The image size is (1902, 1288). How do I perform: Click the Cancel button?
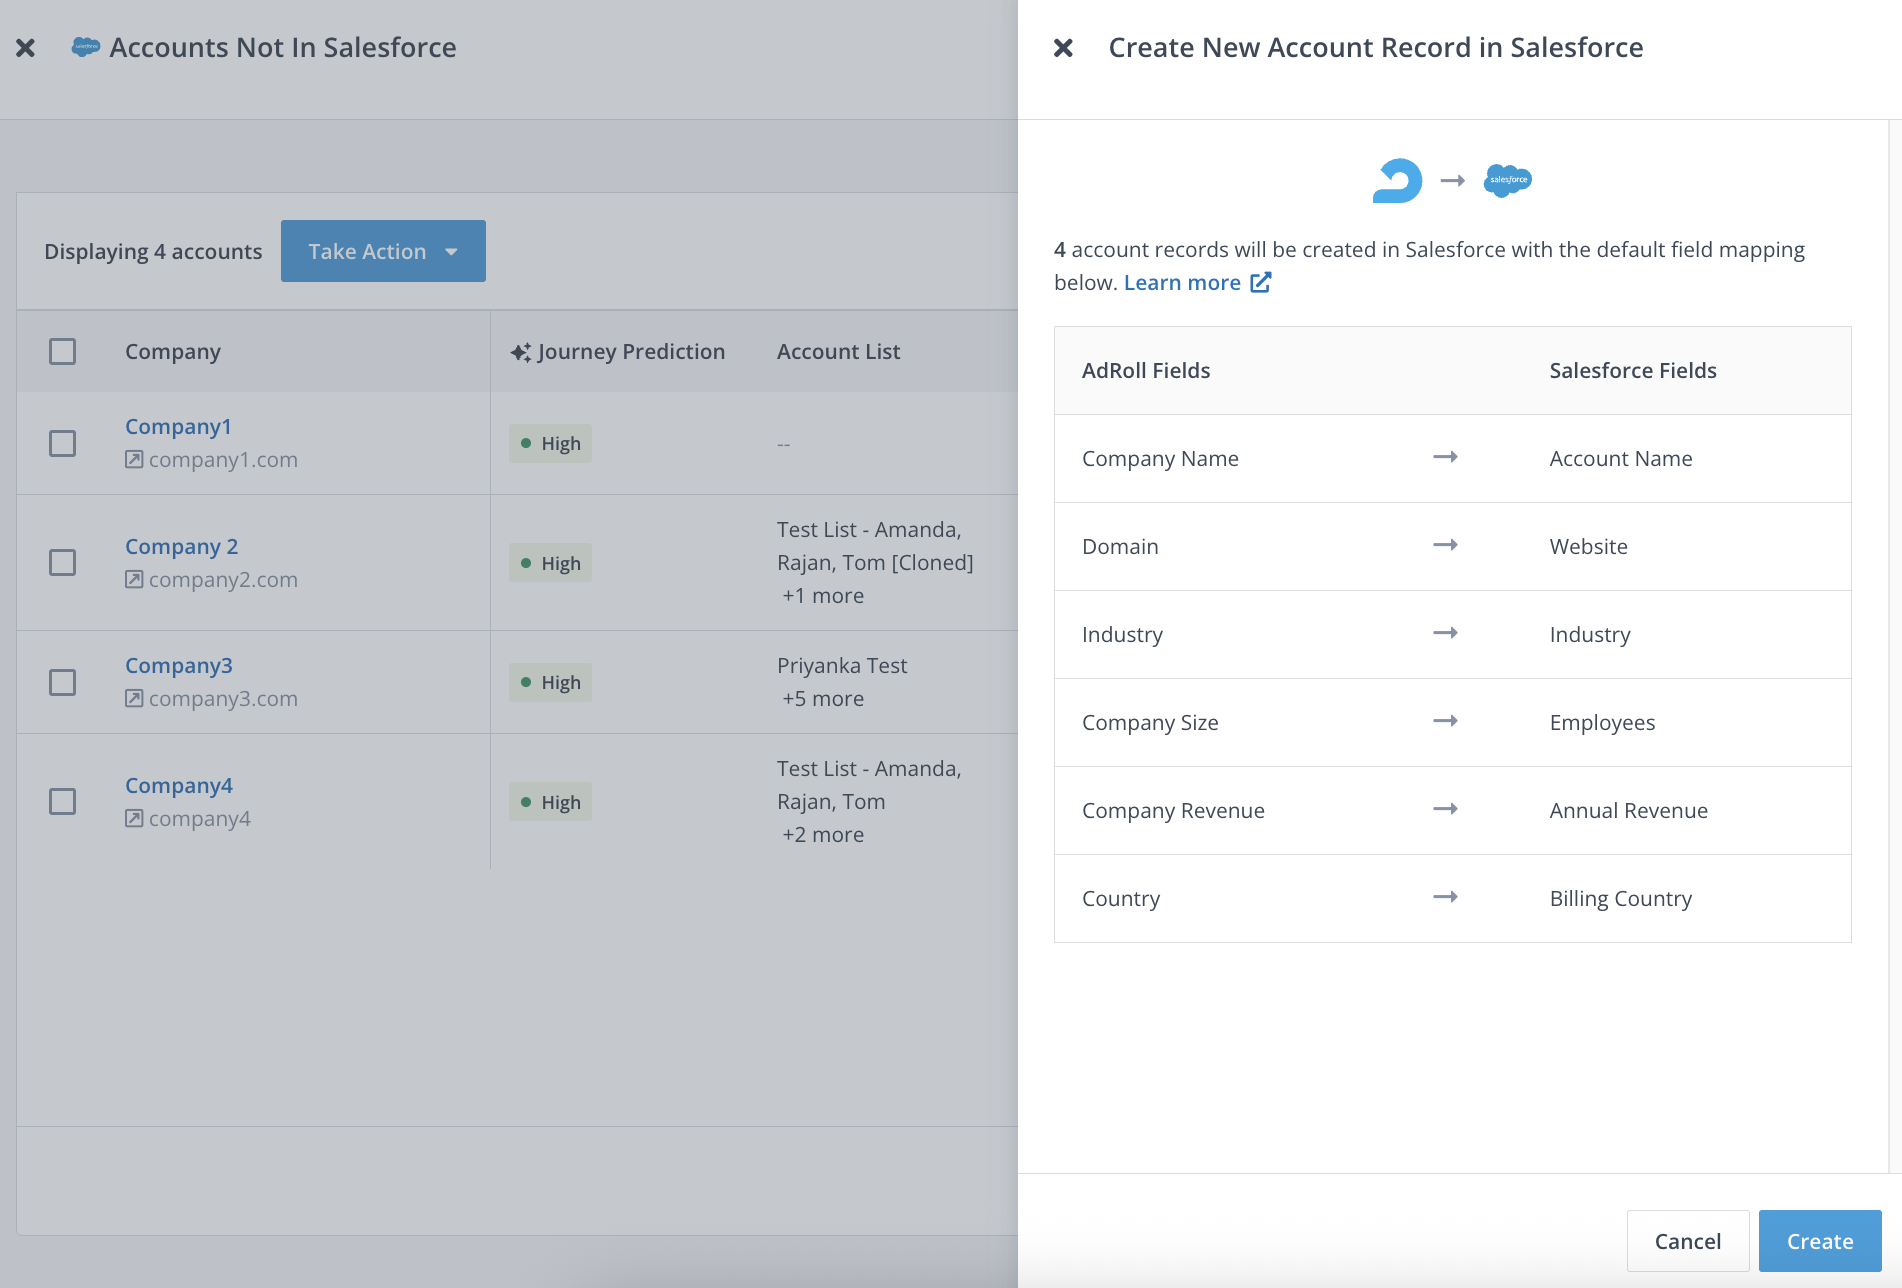[x=1688, y=1241]
